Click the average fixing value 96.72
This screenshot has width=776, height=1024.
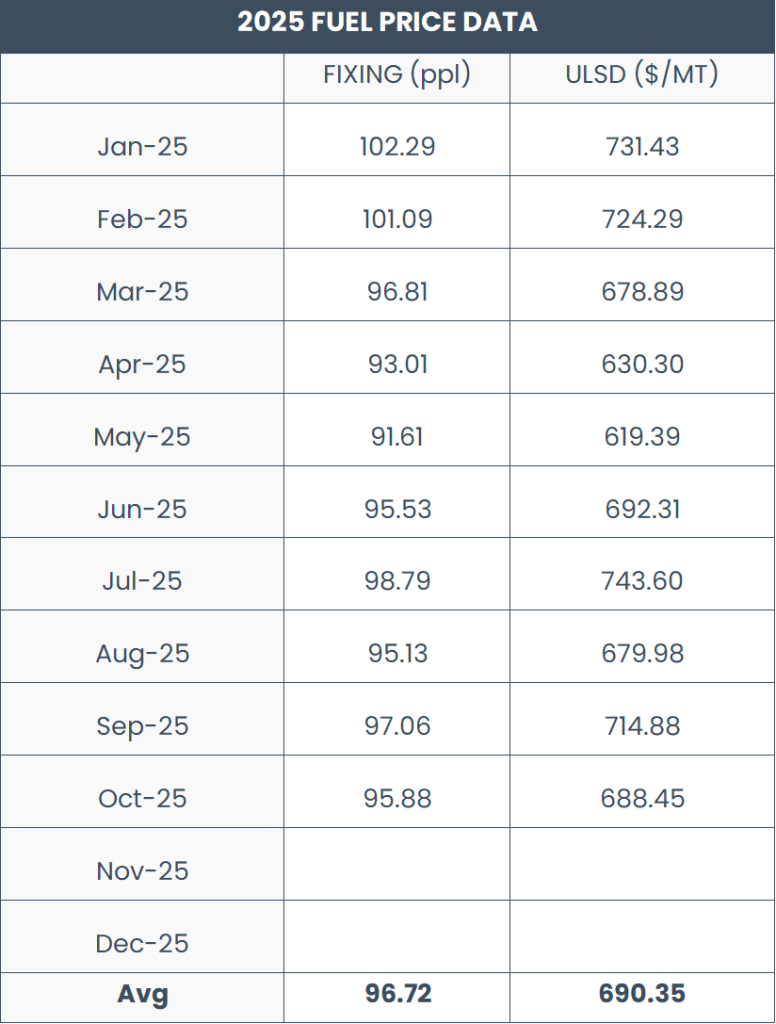397,995
